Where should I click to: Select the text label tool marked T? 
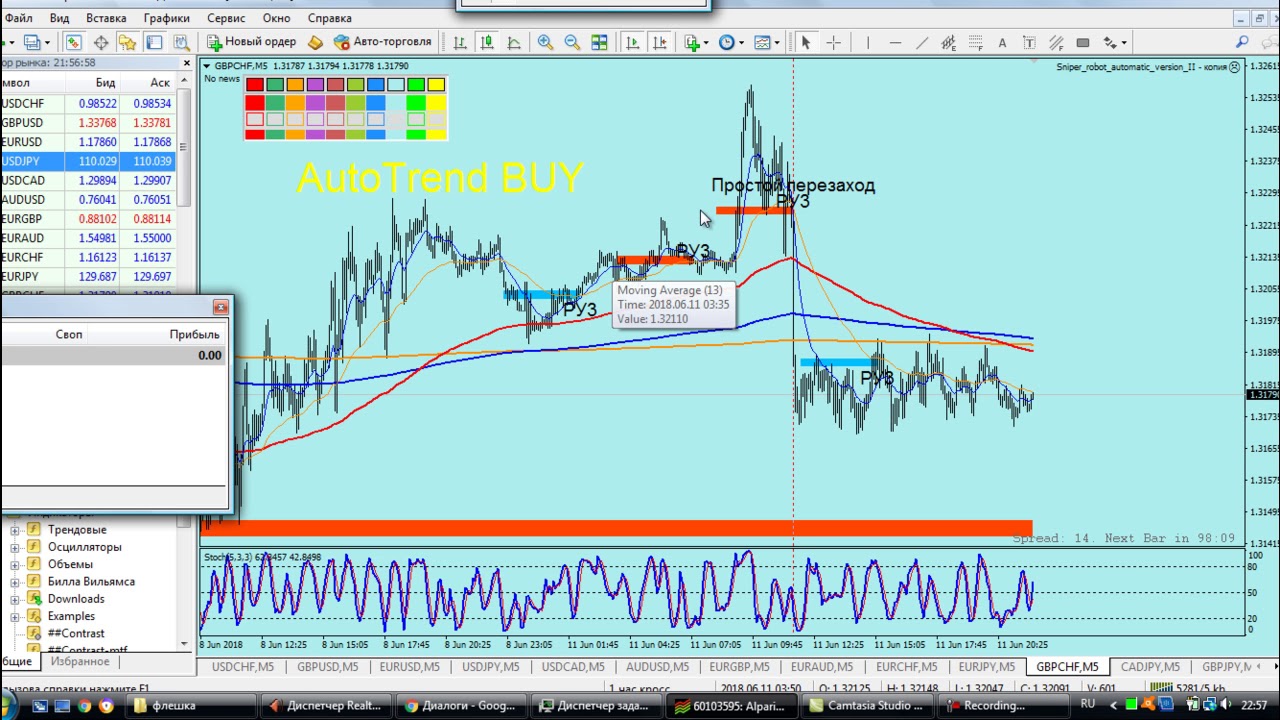[x=1029, y=42]
